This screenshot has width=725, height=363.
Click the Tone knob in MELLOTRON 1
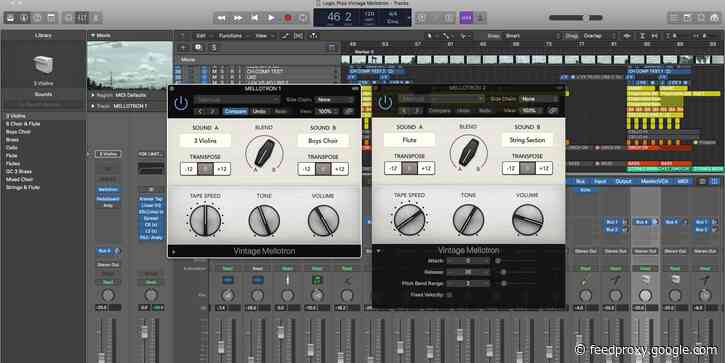click(264, 220)
